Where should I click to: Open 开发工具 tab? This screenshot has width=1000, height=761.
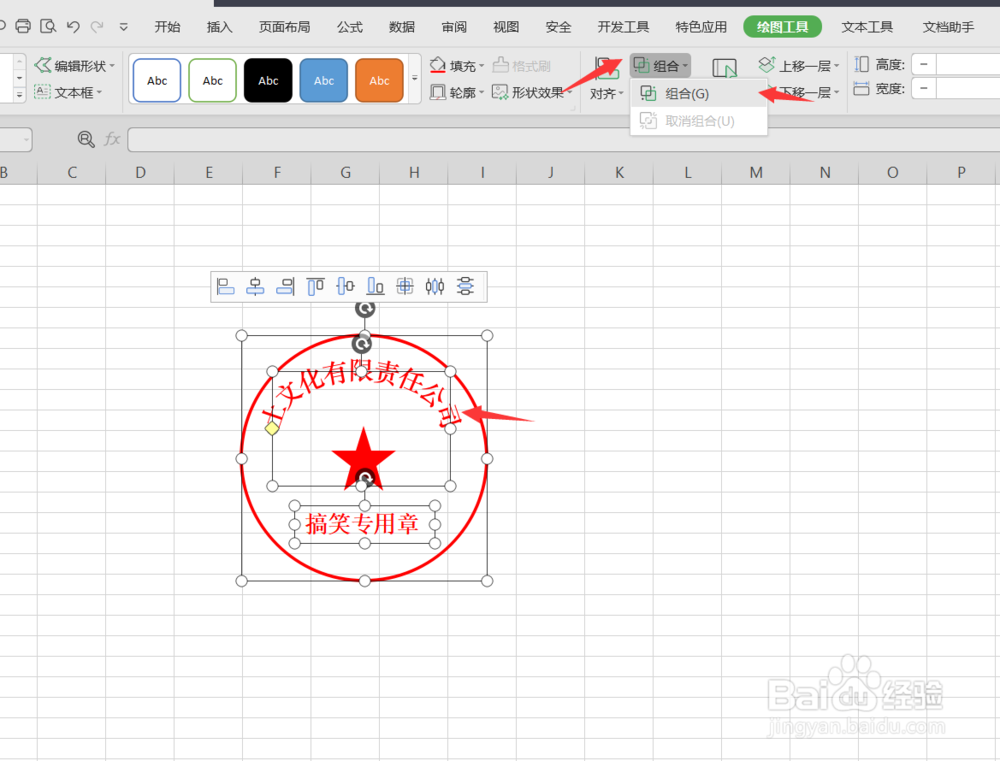click(623, 27)
